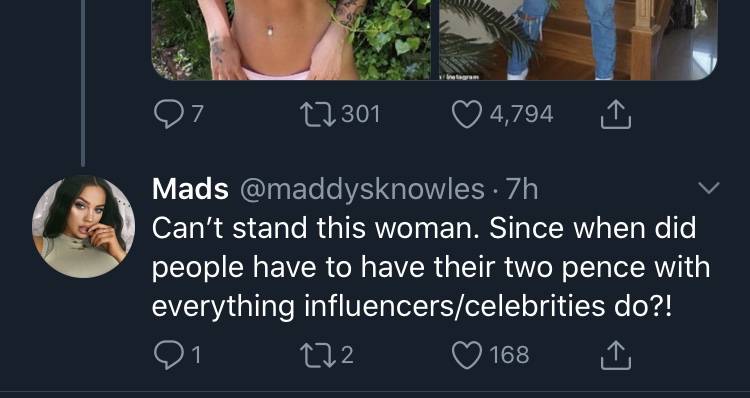Tap the 4,794 like count

pos(521,115)
